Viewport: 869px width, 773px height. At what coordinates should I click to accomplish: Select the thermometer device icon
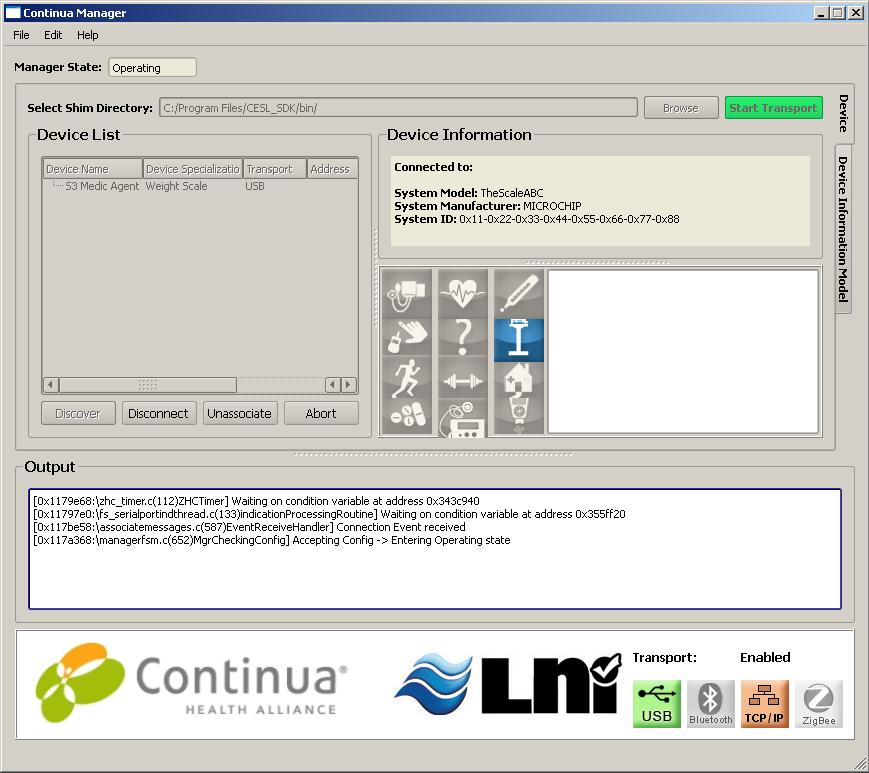tap(519, 294)
